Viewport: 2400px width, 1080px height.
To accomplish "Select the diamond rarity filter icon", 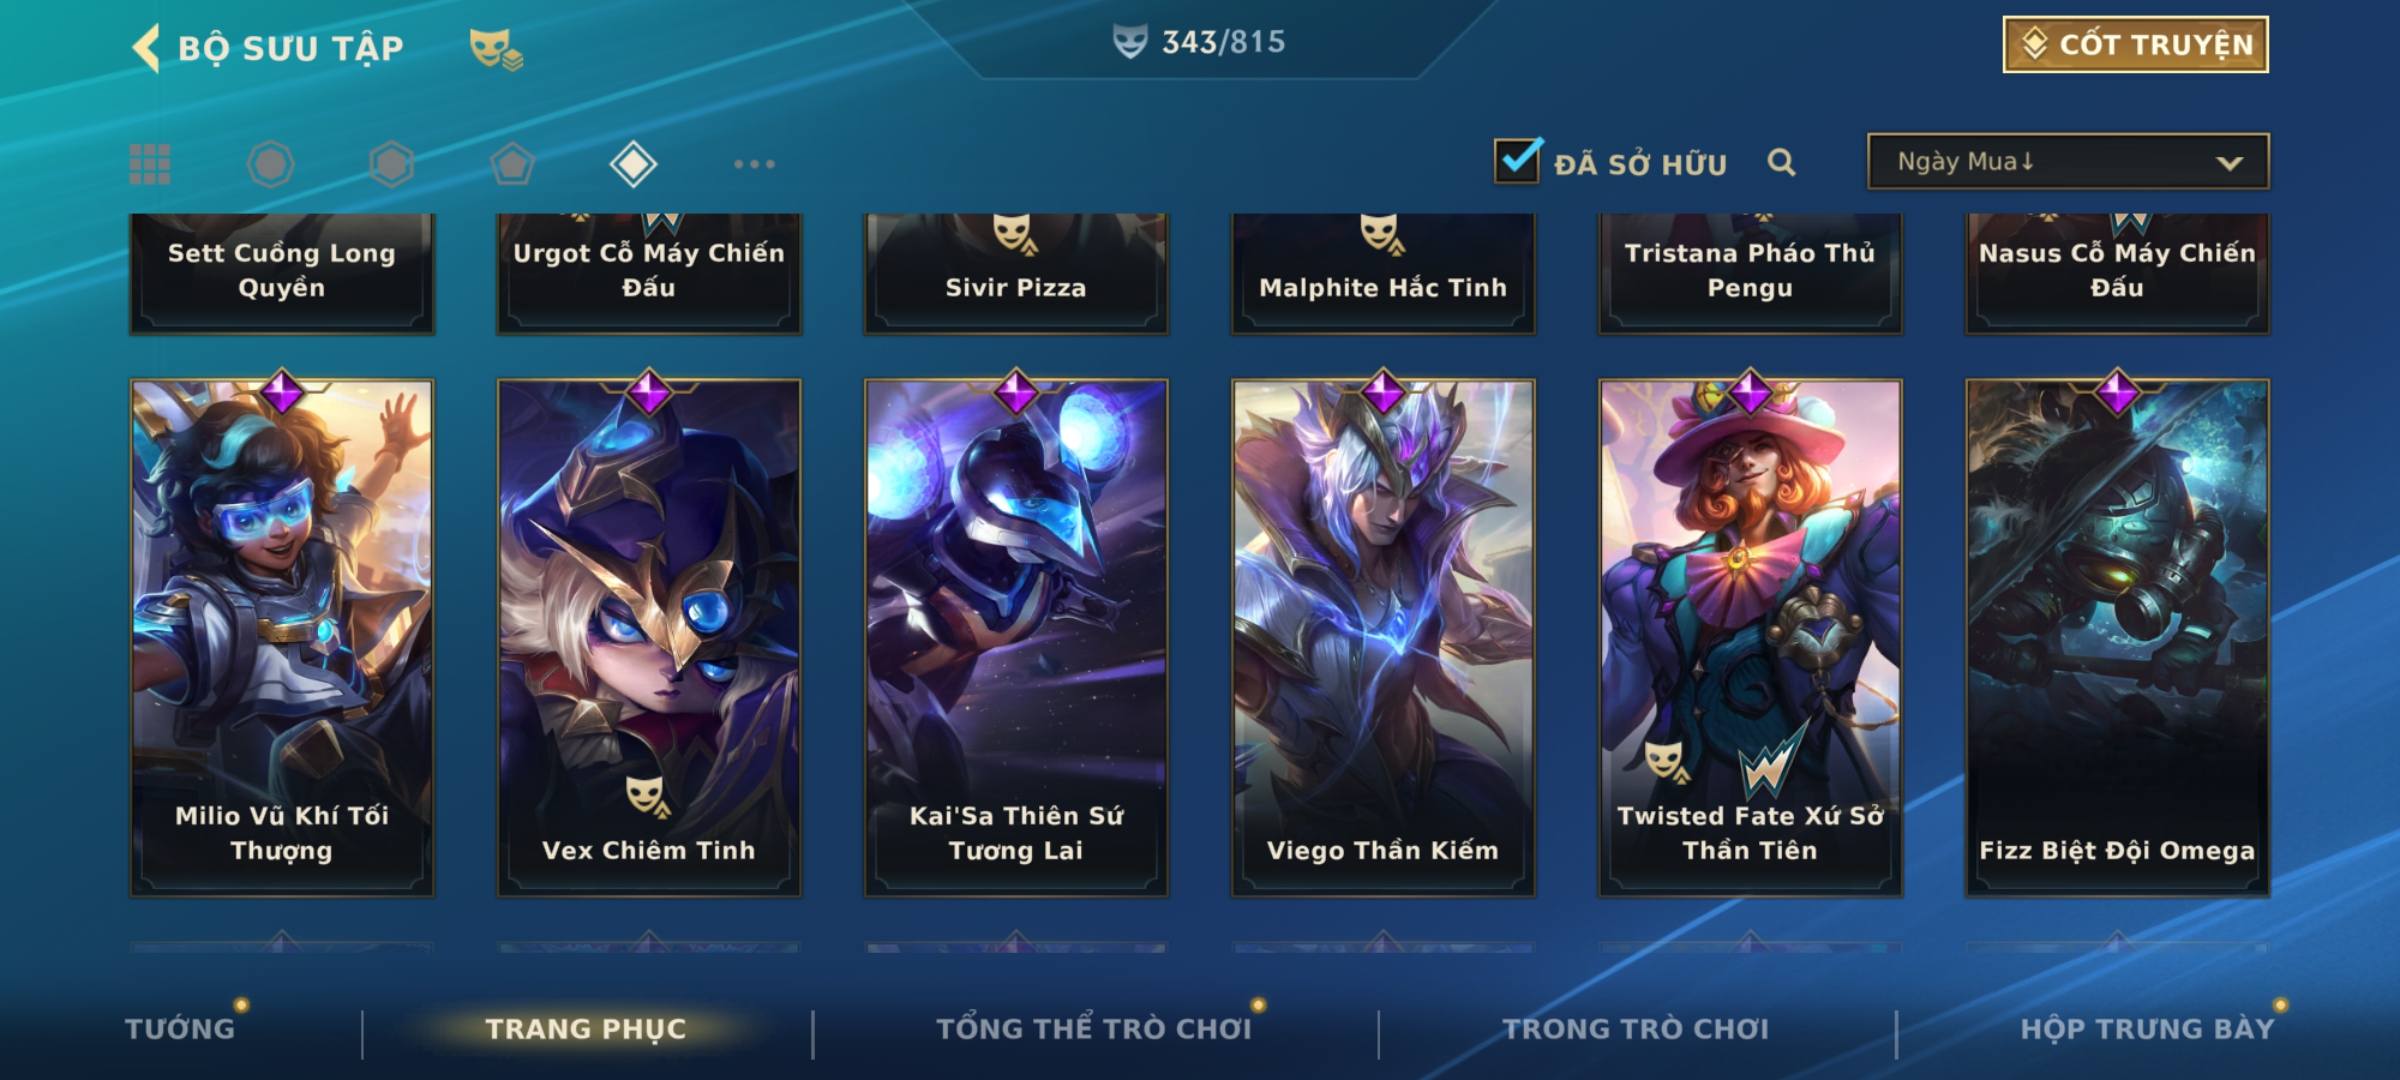I will pyautogui.click(x=633, y=164).
